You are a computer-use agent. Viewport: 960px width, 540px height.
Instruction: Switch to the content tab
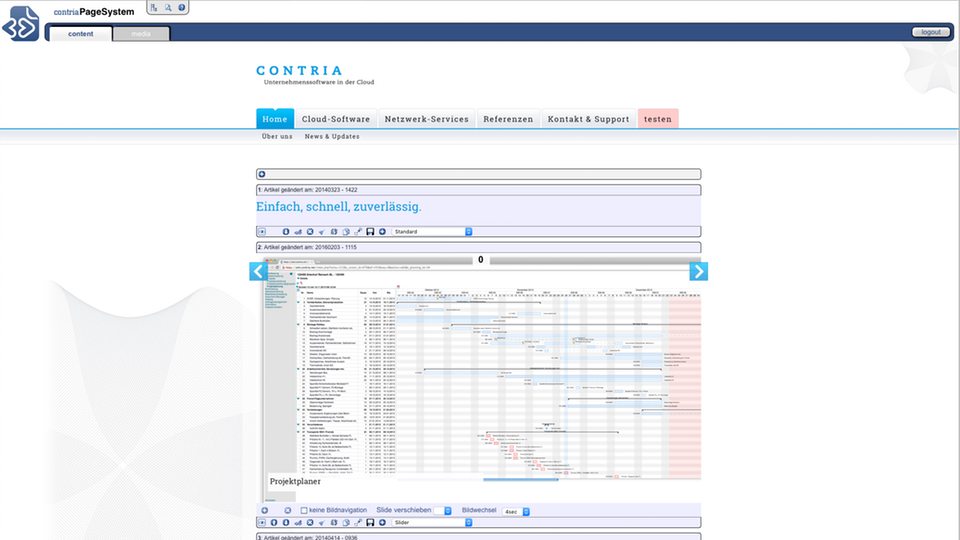point(81,34)
